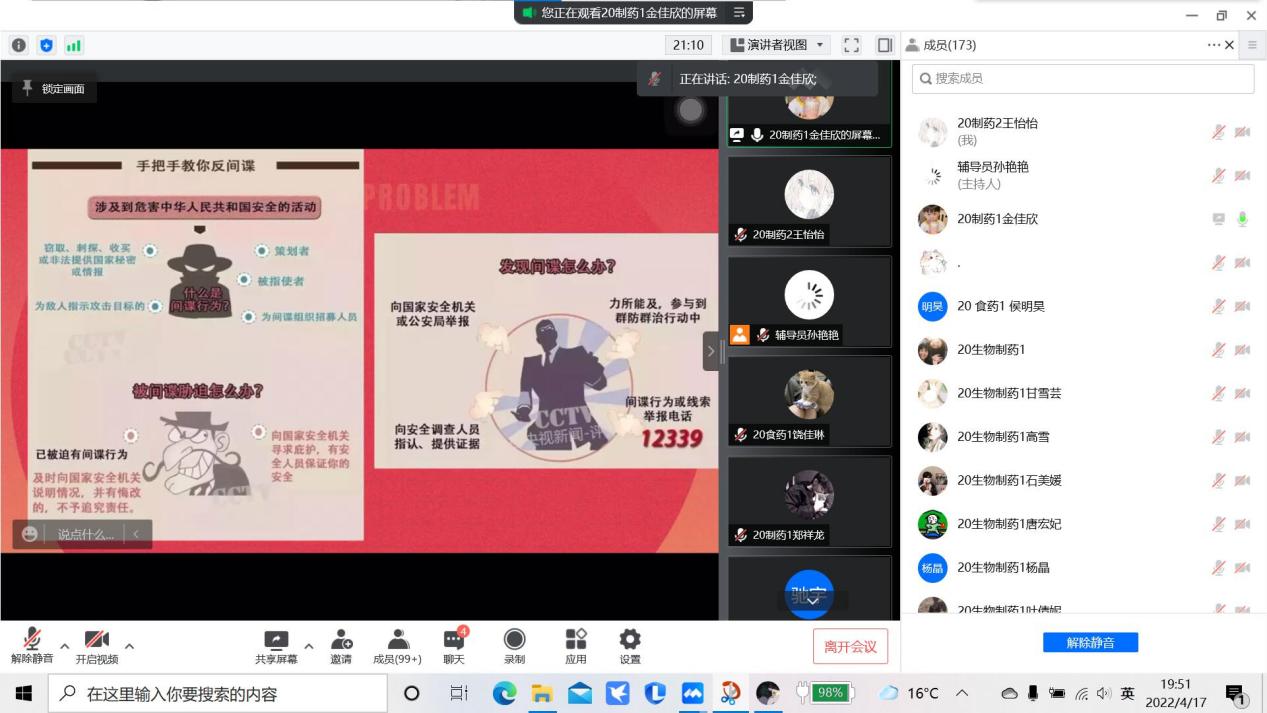Viewport: 1267px width, 713px height.
Task: Open Chat (聊天) with unread badge
Action: (455, 646)
